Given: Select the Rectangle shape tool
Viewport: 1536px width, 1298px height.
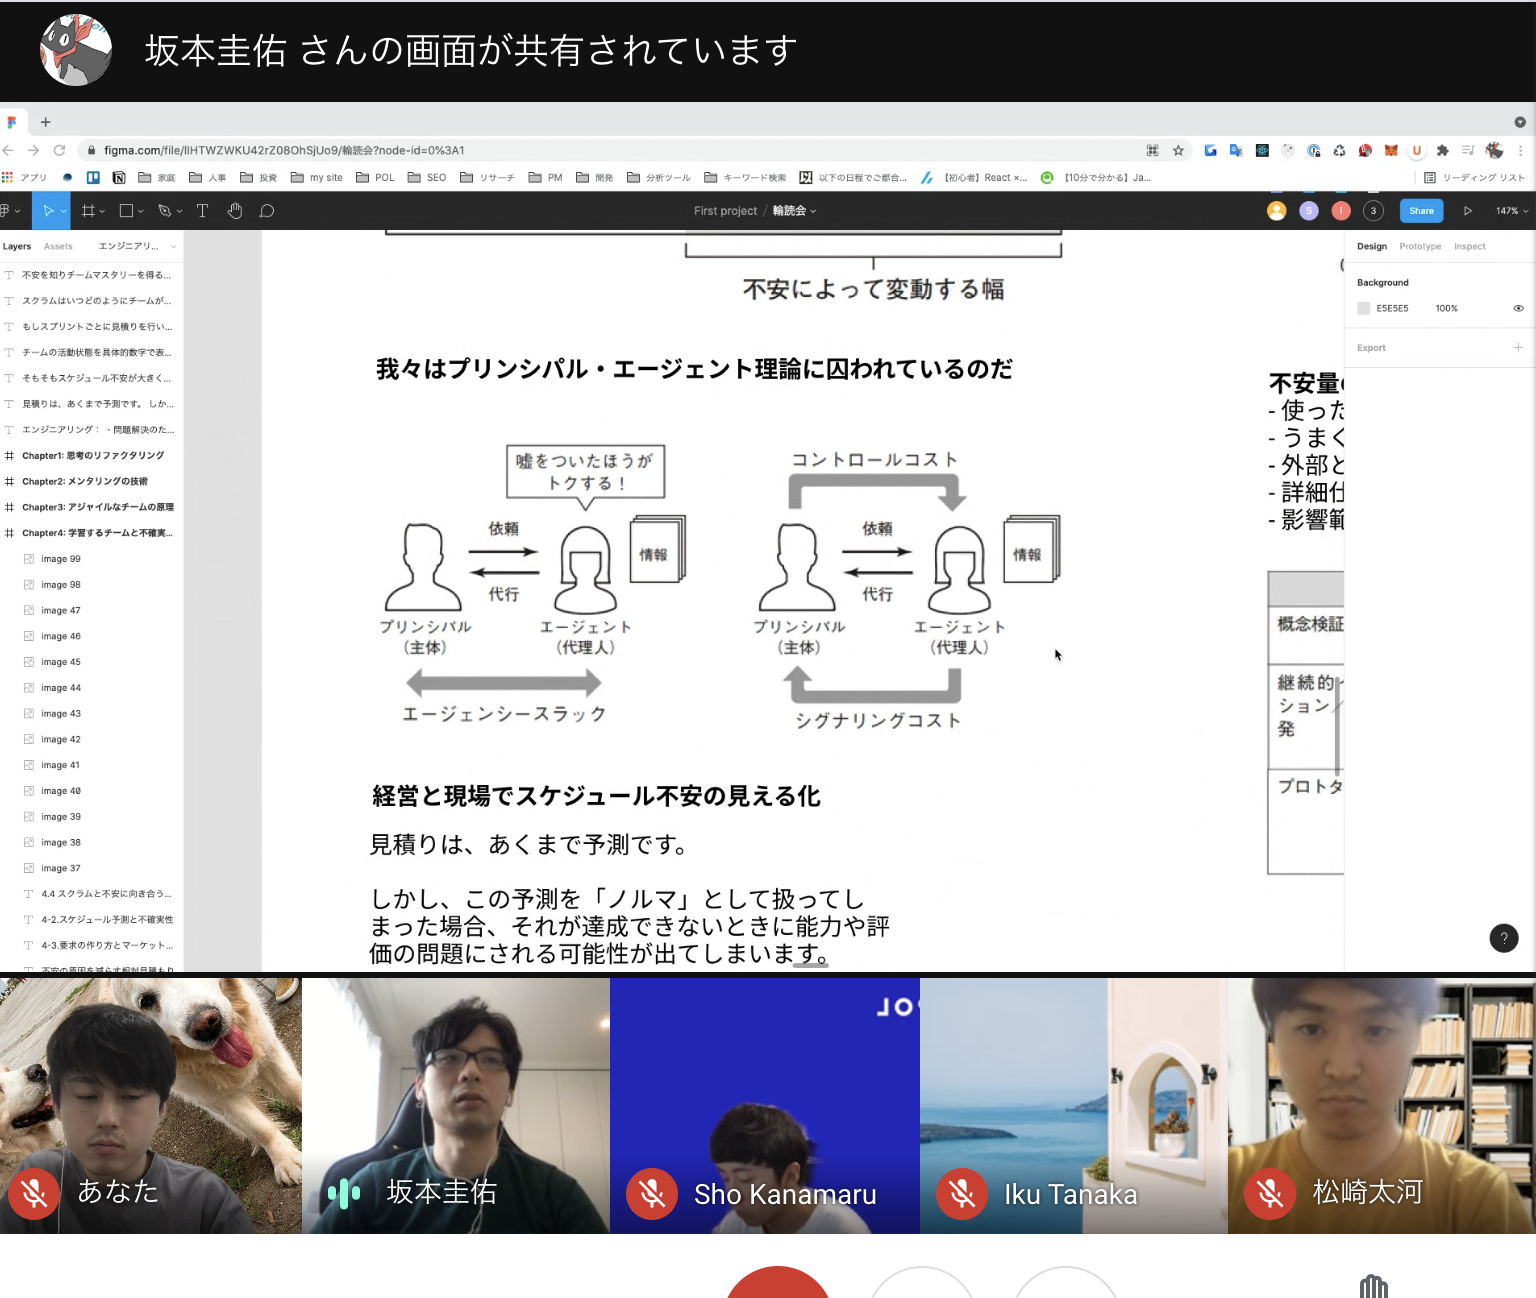Looking at the screenshot, I should [x=127, y=211].
